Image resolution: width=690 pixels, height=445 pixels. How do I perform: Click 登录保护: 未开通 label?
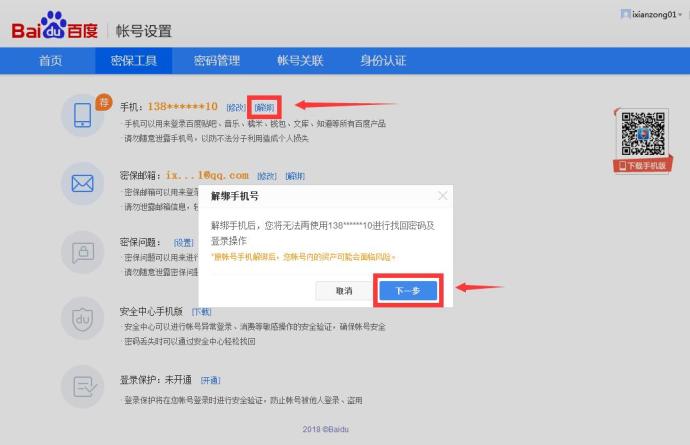tap(156, 380)
